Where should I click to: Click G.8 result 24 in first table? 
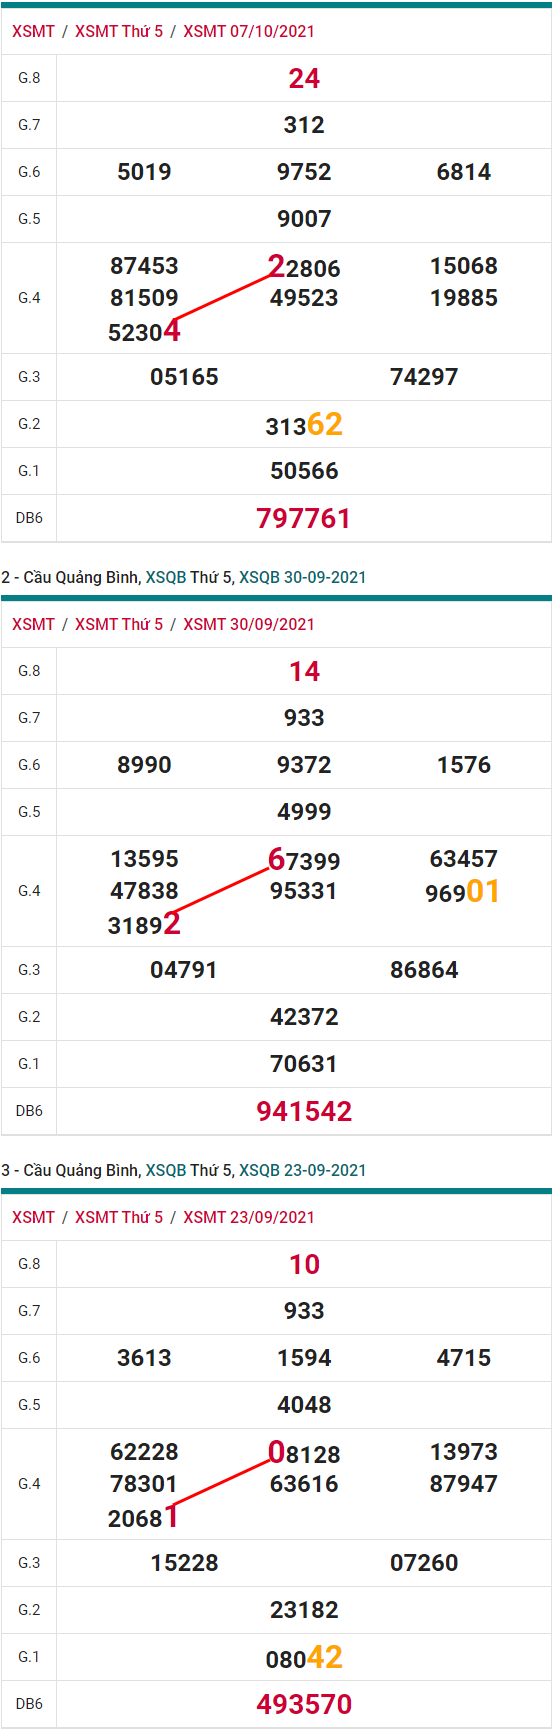pyautogui.click(x=304, y=78)
